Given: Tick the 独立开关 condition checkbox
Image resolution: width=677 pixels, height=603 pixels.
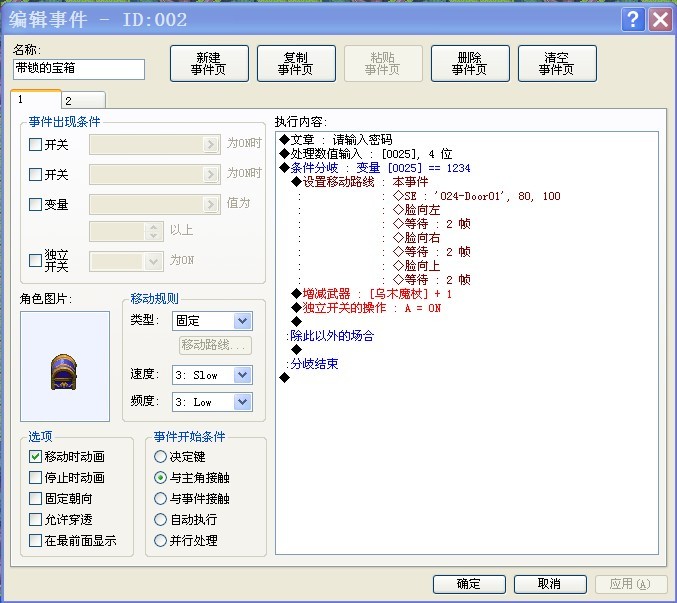Looking at the screenshot, I should pyautogui.click(x=35, y=260).
